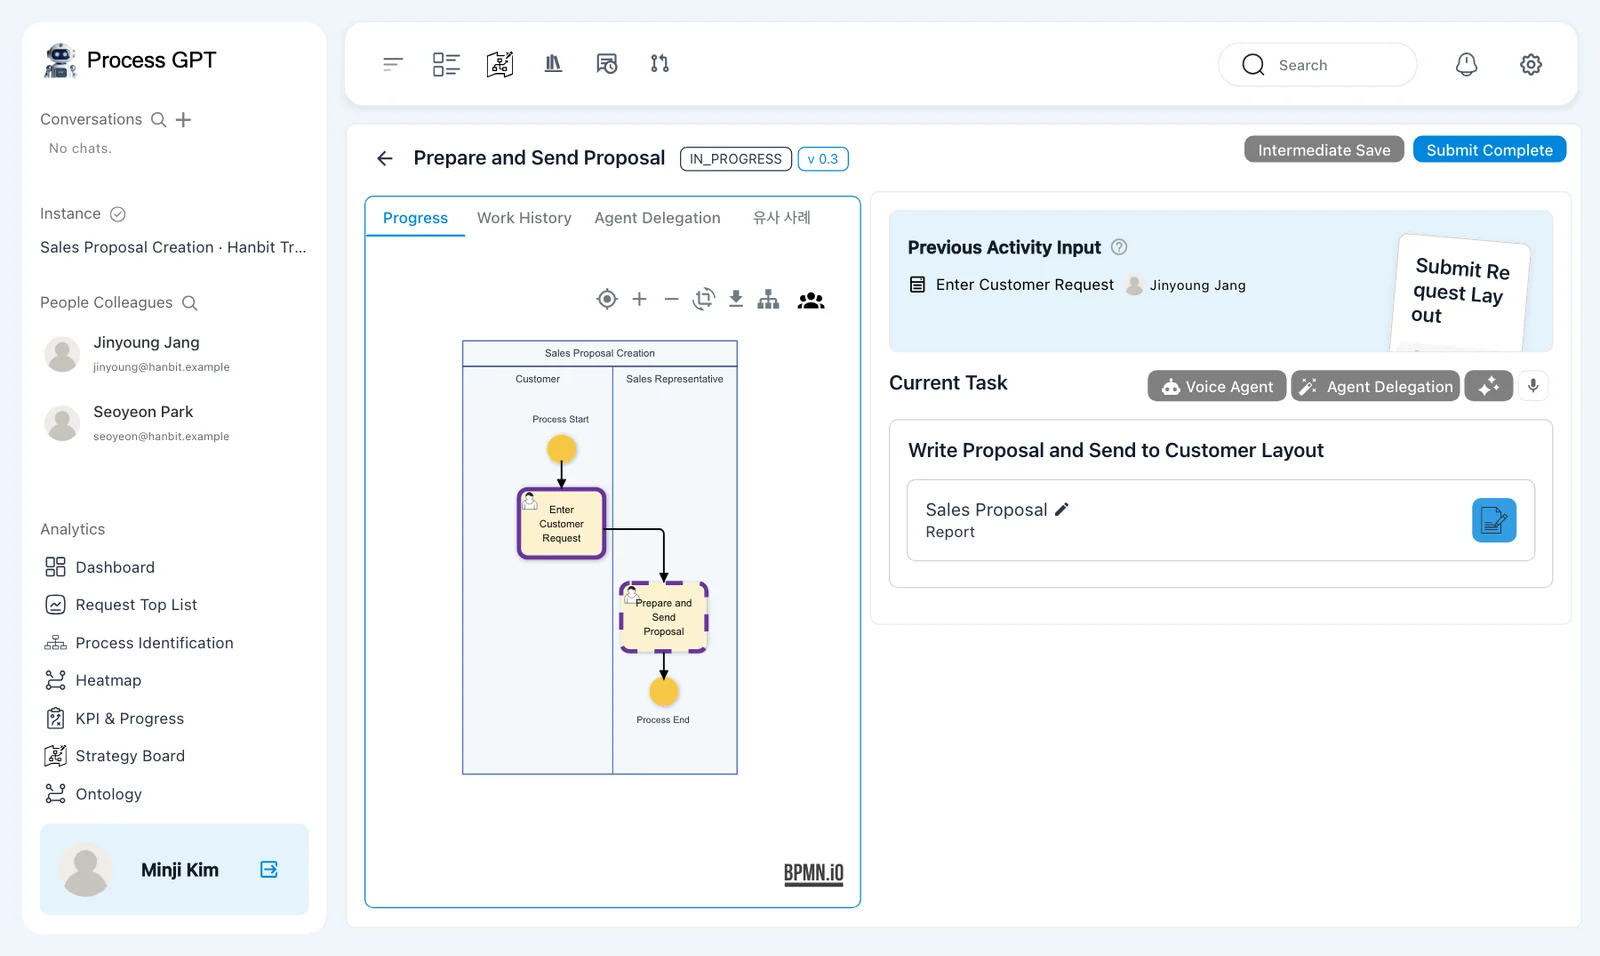Go back with the left arrow
The image size is (1600, 956).
click(x=385, y=158)
